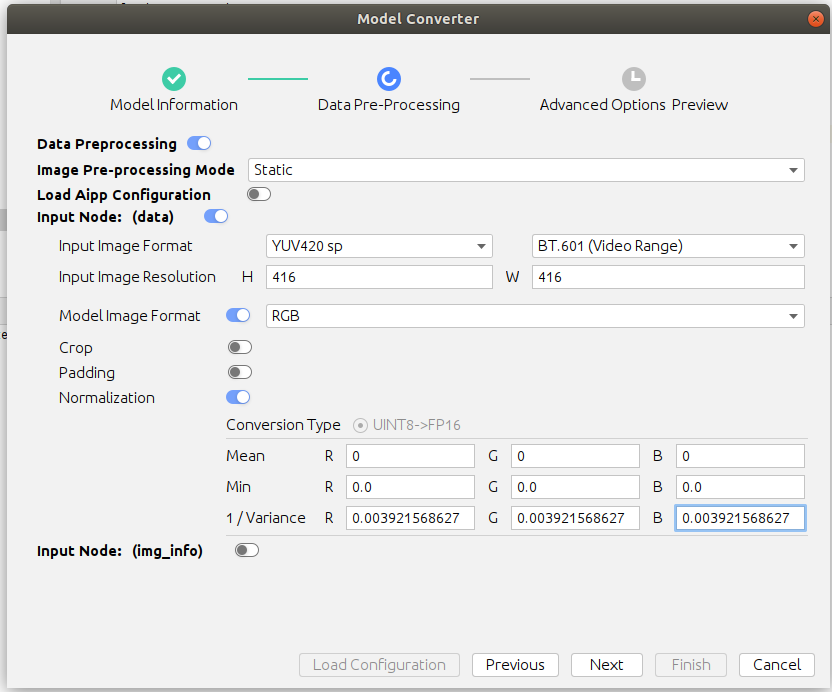
Task: Click the green Model Information checkmark icon
Action: pyautogui.click(x=174, y=79)
